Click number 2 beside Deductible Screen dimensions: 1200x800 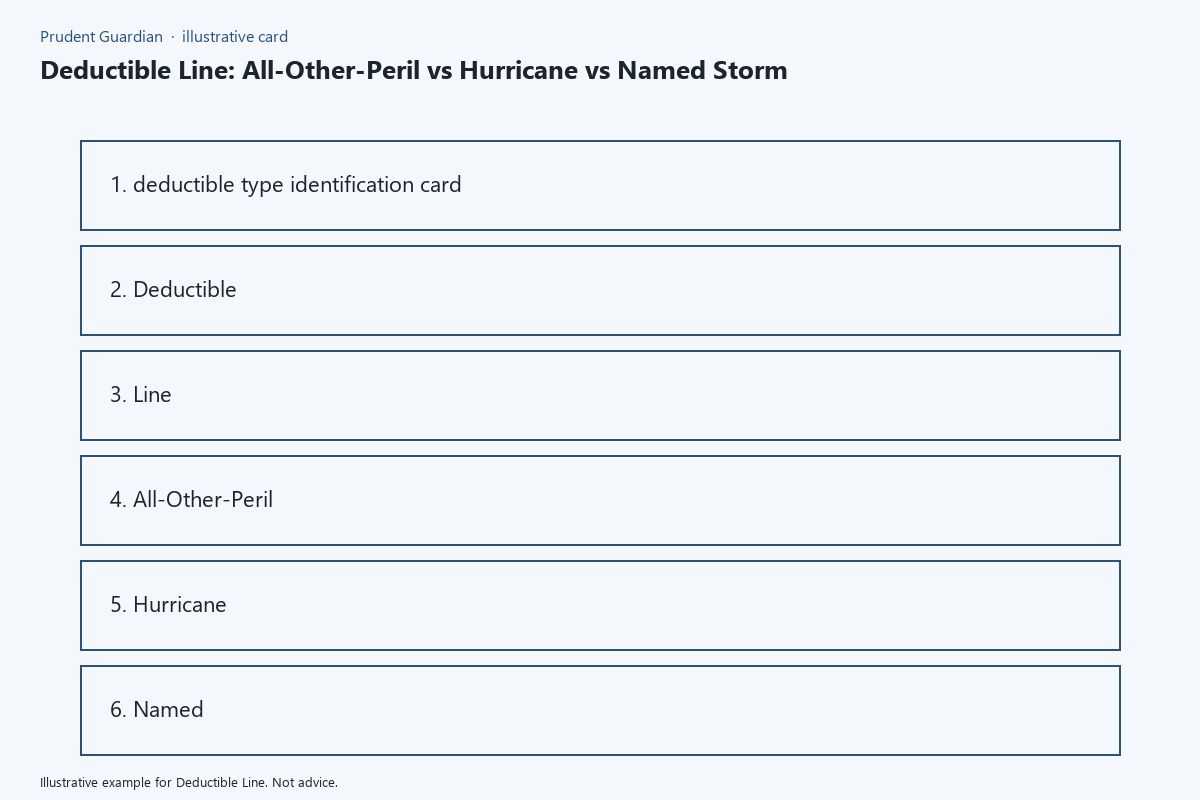118,290
